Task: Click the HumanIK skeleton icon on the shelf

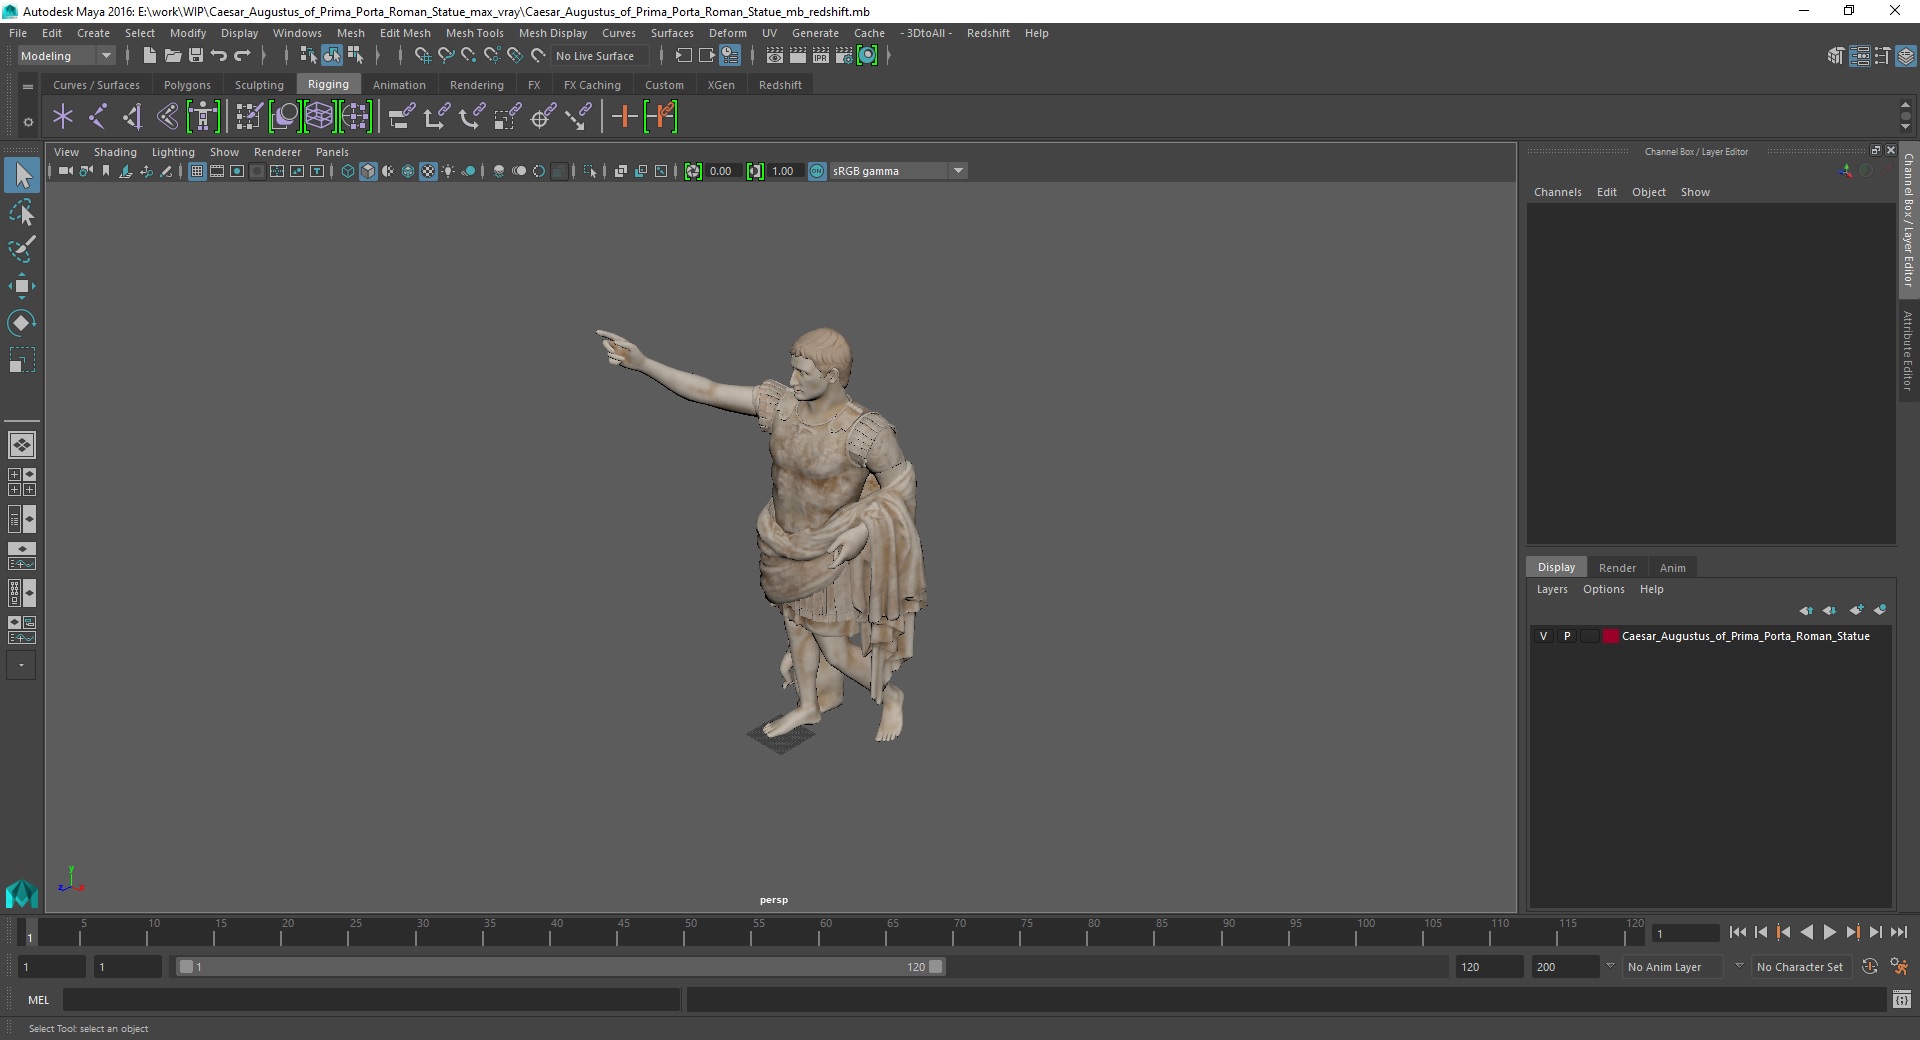Action: [x=203, y=117]
